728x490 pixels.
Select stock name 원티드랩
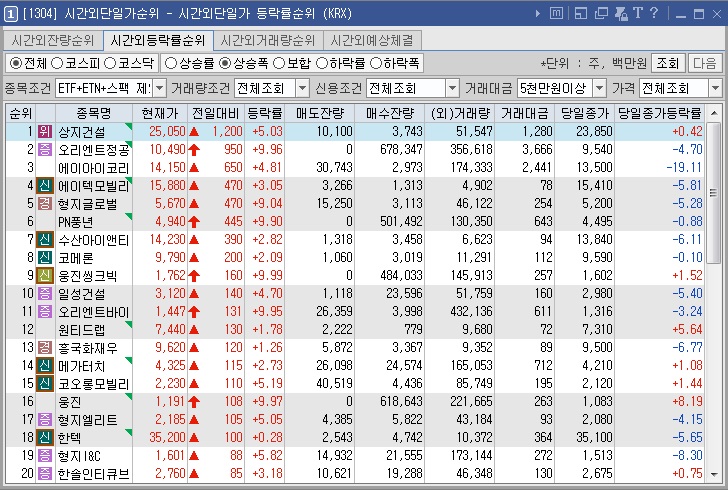pos(81,330)
